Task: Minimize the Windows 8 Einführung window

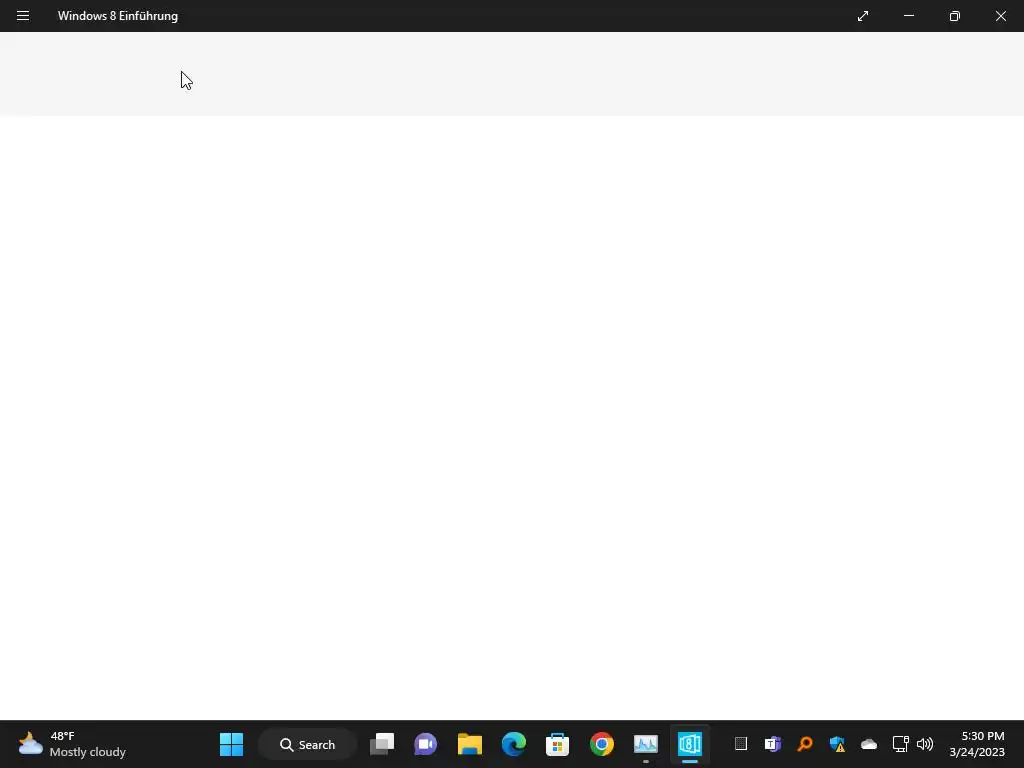Action: (x=908, y=16)
